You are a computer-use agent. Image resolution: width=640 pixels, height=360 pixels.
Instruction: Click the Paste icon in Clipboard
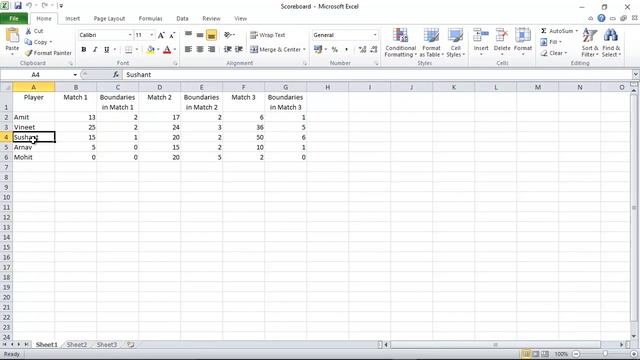click(x=12, y=36)
